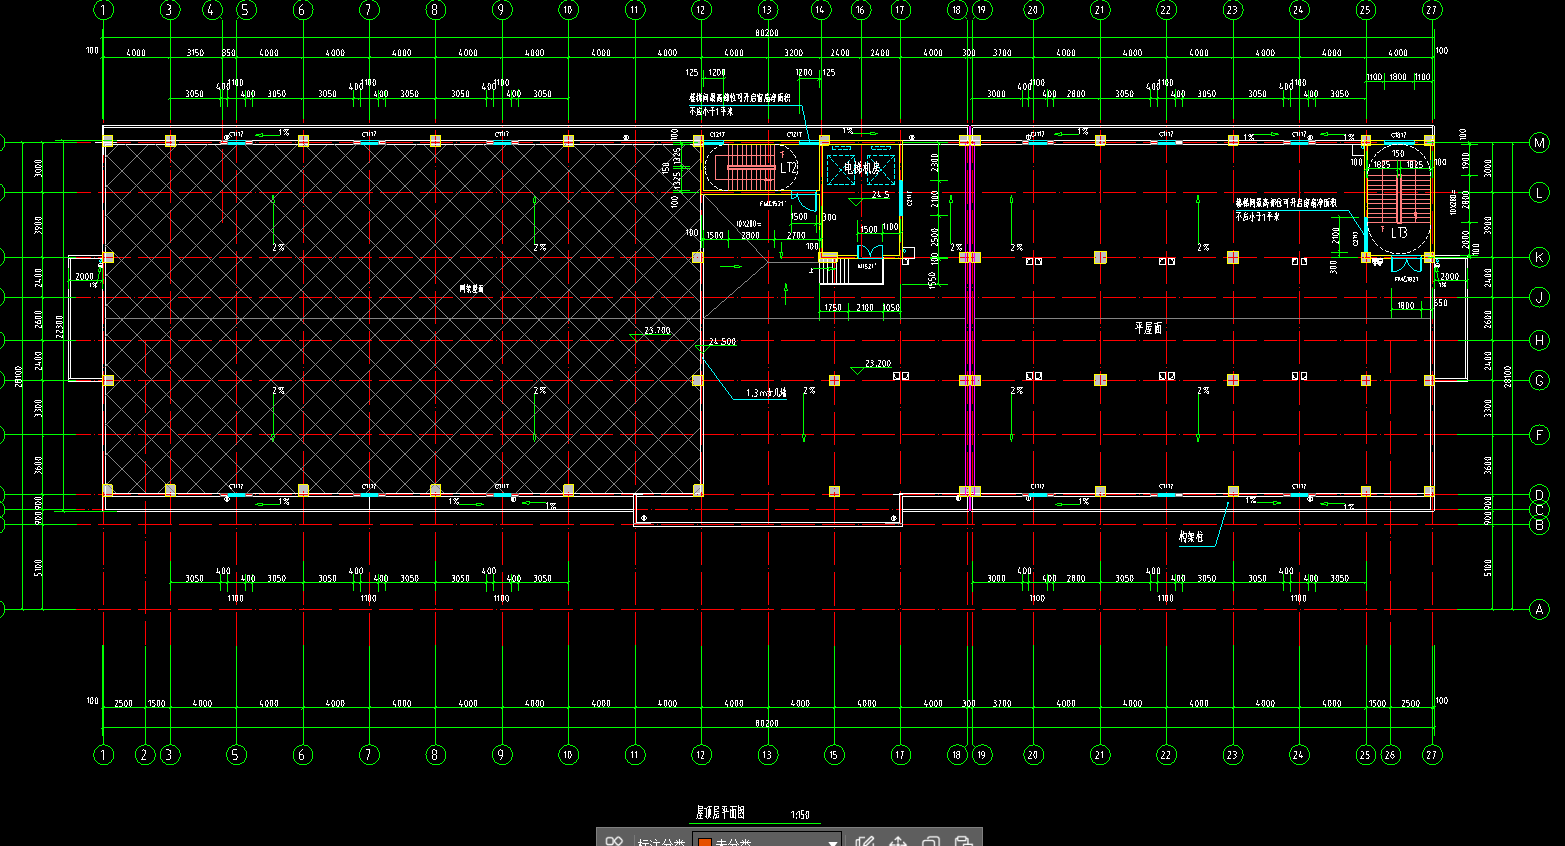This screenshot has height=846, width=1565.
Task: Click the 构架柱 leader annotation text
Action: pos(1191,538)
